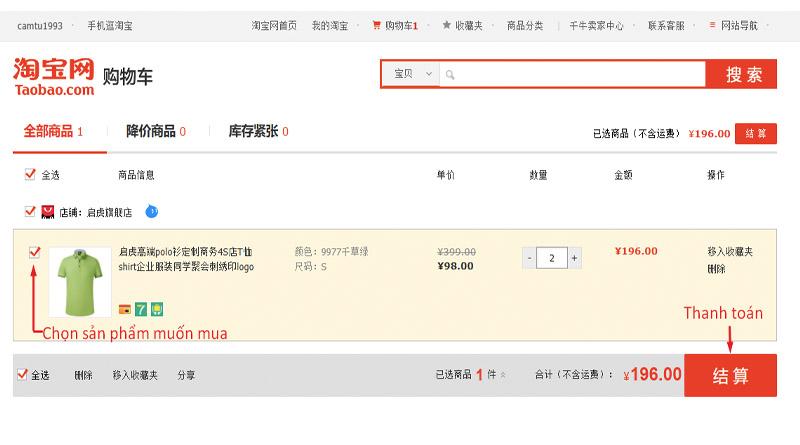Click the magnifier icon in search box
This screenshot has width=800, height=445.
pos(450,75)
